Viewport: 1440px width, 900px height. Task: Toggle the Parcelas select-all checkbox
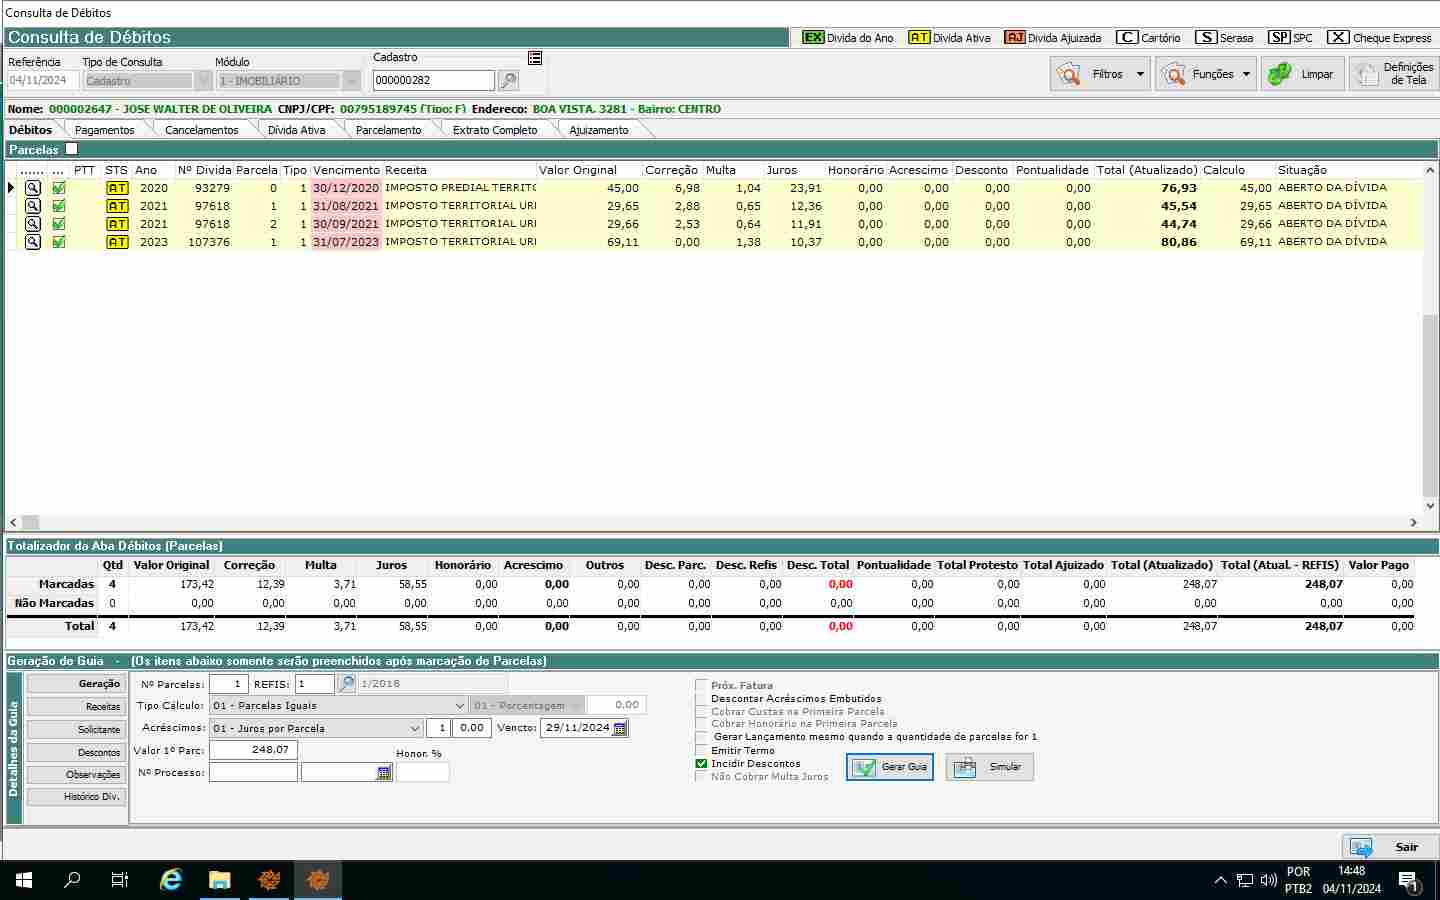tap(71, 150)
